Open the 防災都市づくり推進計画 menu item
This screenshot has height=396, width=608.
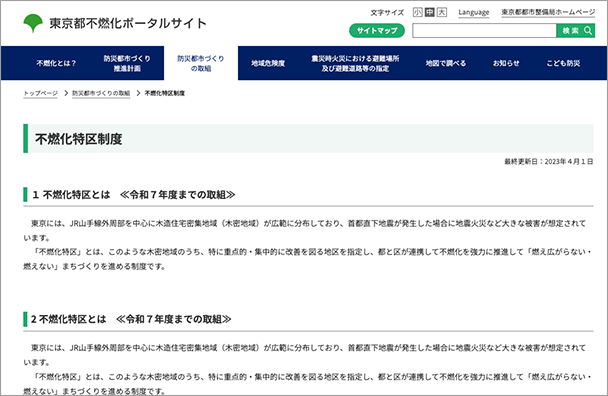[127, 63]
